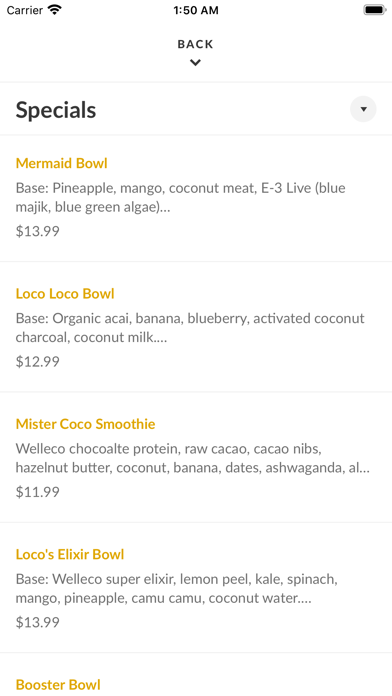Tap the Wi-Fi status icon
Viewport: 392px width, 696px height.
click(x=55, y=10)
